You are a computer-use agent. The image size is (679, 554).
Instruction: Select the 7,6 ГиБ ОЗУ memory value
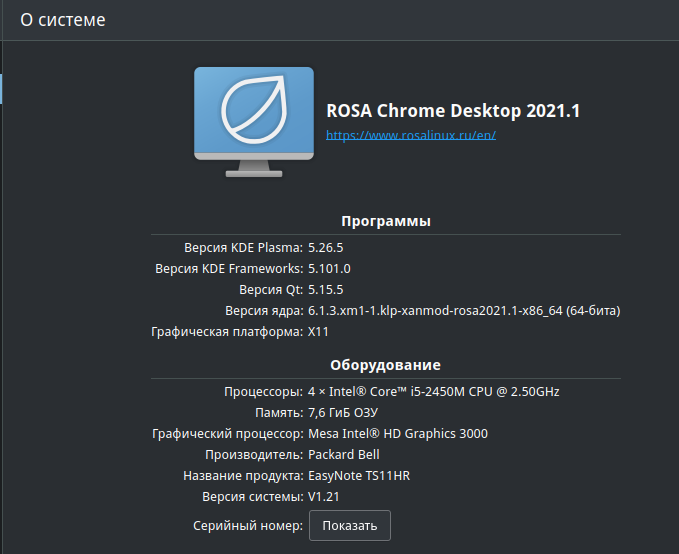(342, 412)
